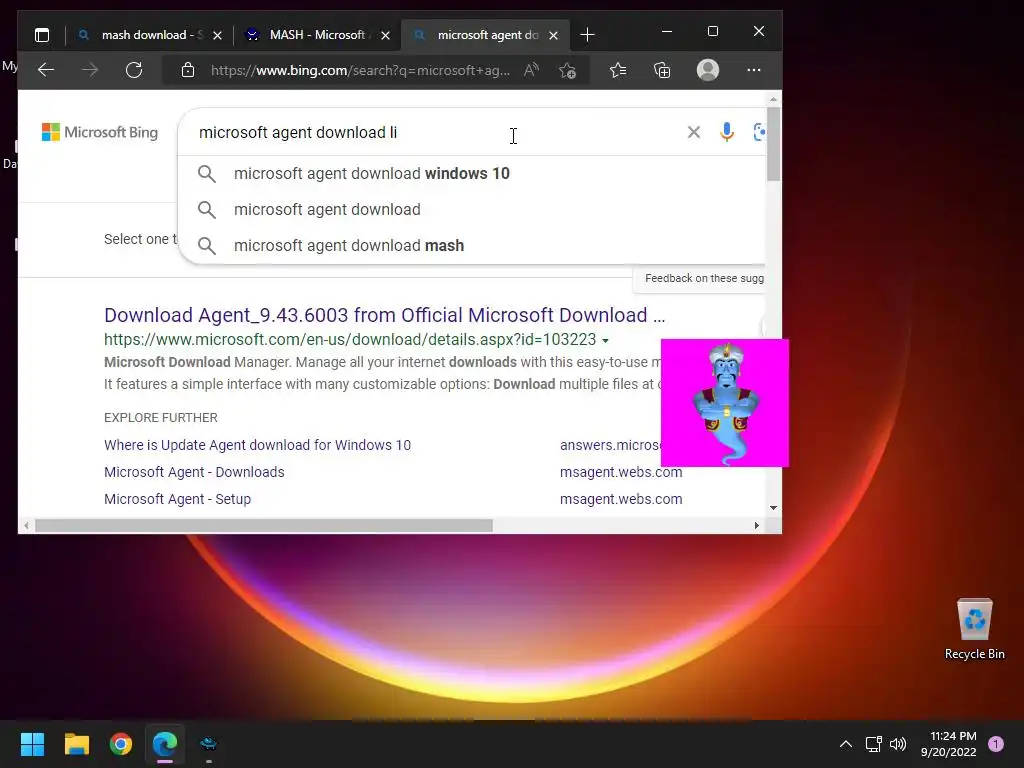Viewport: 1024px width, 768px height.
Task: Open the notification count badge
Action: [x=996, y=743]
